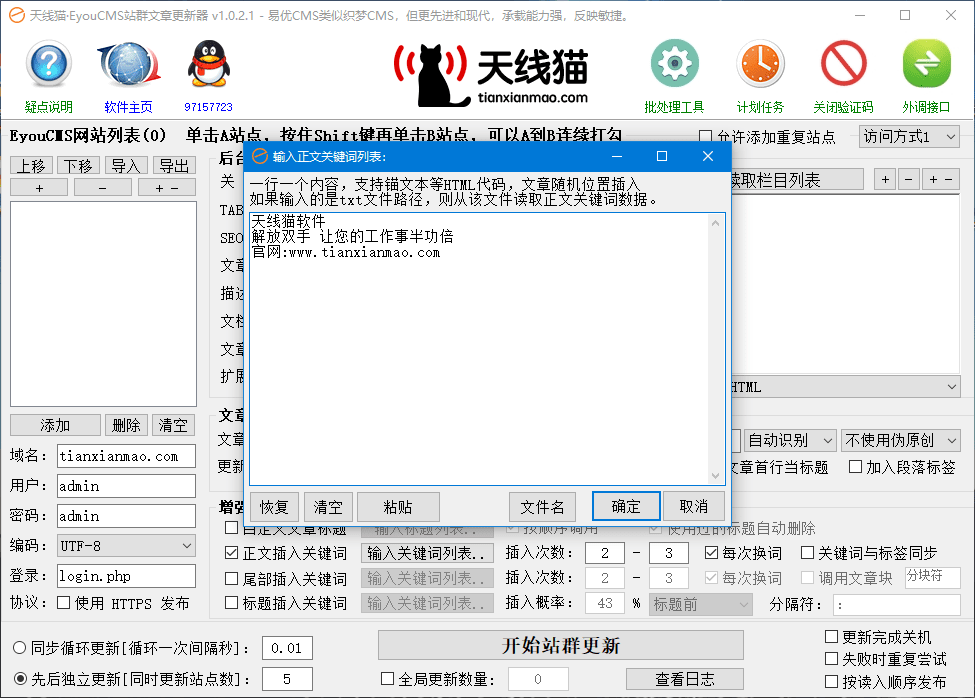
Task: Click the 同时更新站点数 field showing 5
Action: coord(287,679)
